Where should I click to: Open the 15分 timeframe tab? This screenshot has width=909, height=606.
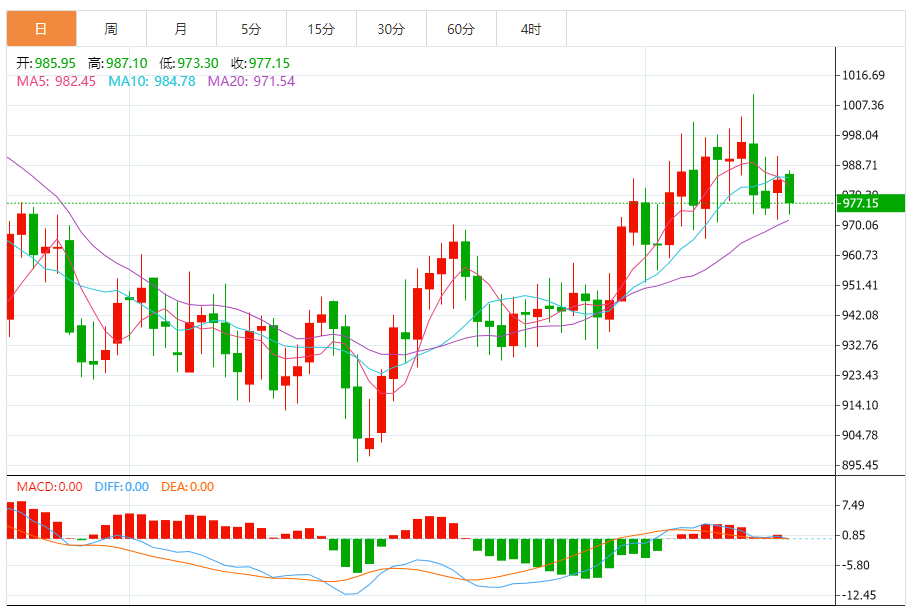(321, 28)
